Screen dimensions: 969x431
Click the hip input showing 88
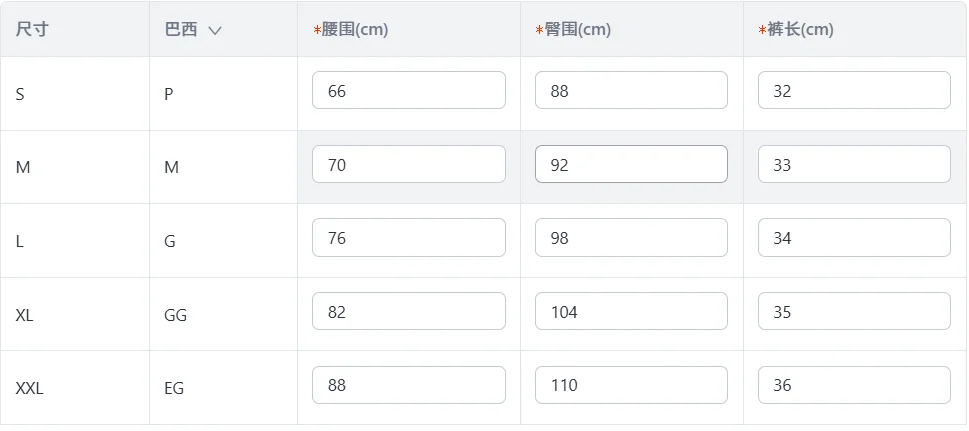click(x=631, y=91)
